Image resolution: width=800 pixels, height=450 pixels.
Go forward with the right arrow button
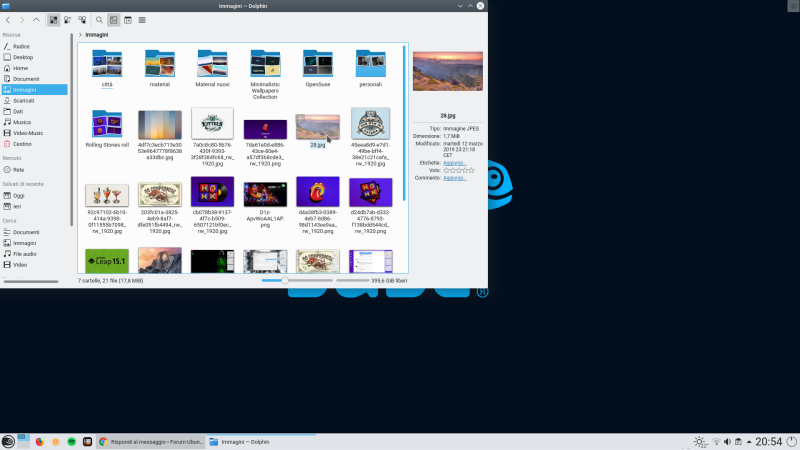pyautogui.click(x=22, y=20)
